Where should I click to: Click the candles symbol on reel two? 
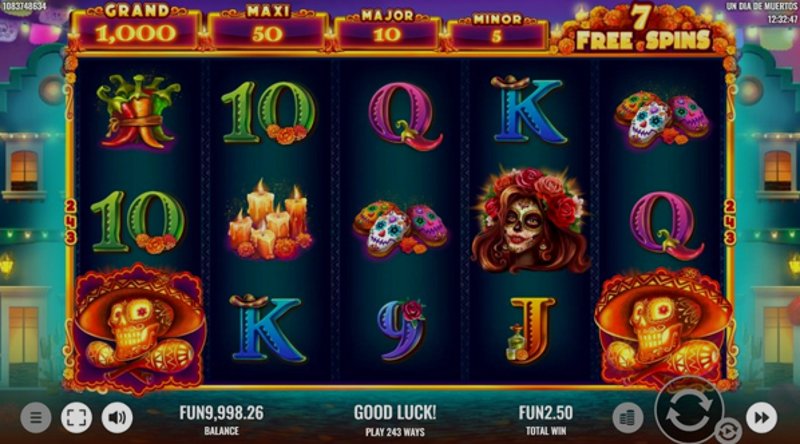click(269, 220)
